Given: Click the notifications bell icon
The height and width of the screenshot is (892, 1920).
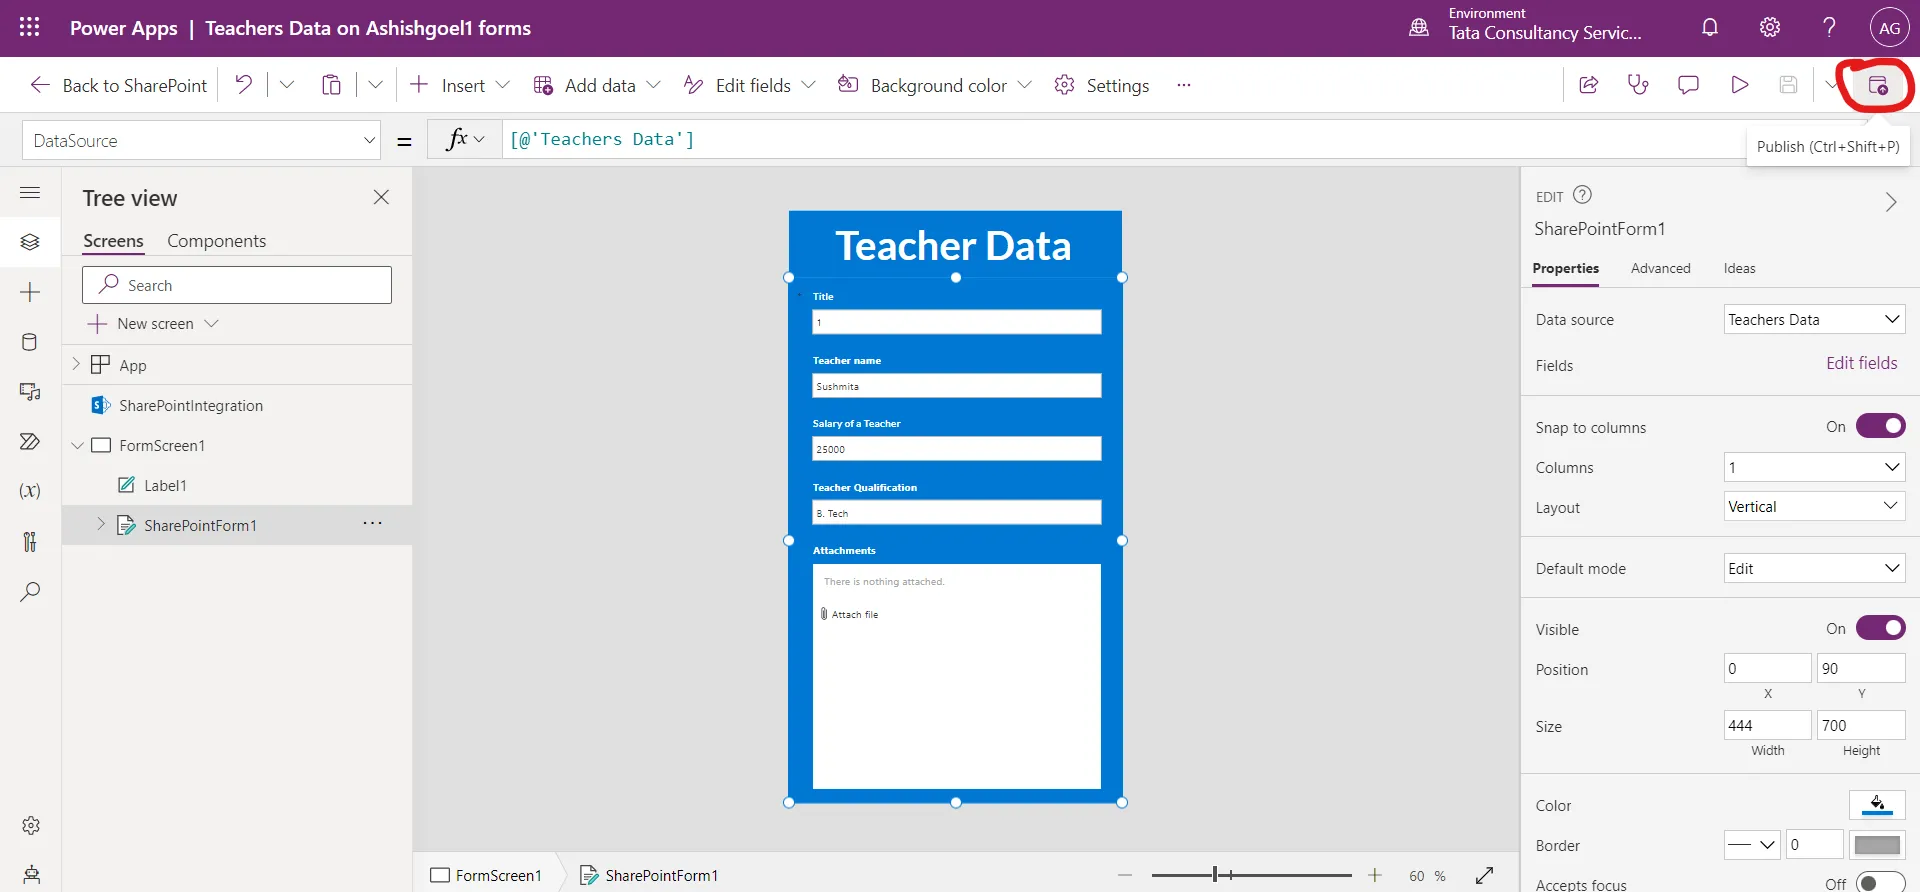Looking at the screenshot, I should coord(1710,27).
